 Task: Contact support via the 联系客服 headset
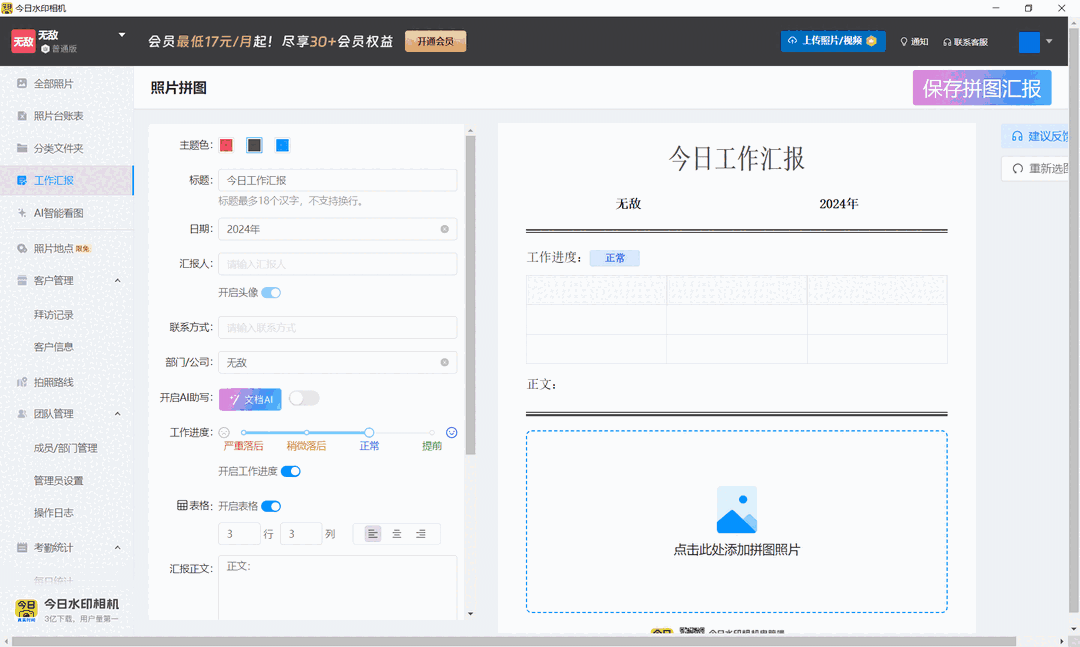(x=964, y=42)
